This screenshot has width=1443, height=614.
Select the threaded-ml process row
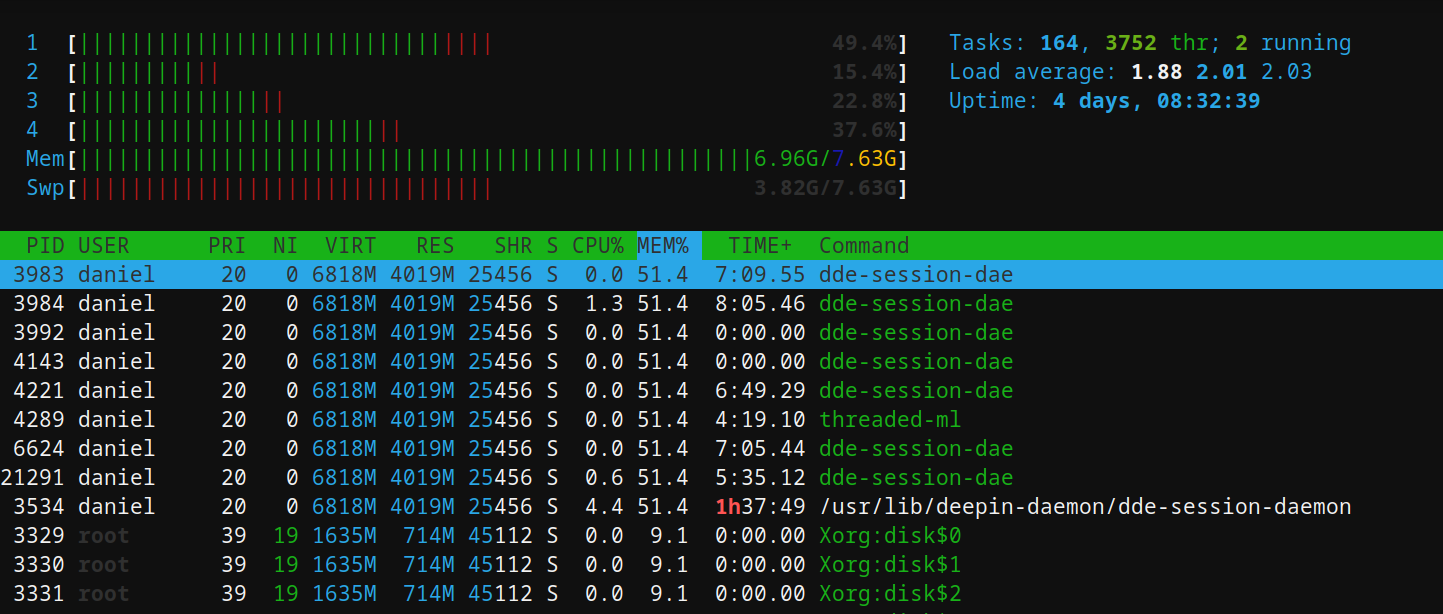coord(721,420)
